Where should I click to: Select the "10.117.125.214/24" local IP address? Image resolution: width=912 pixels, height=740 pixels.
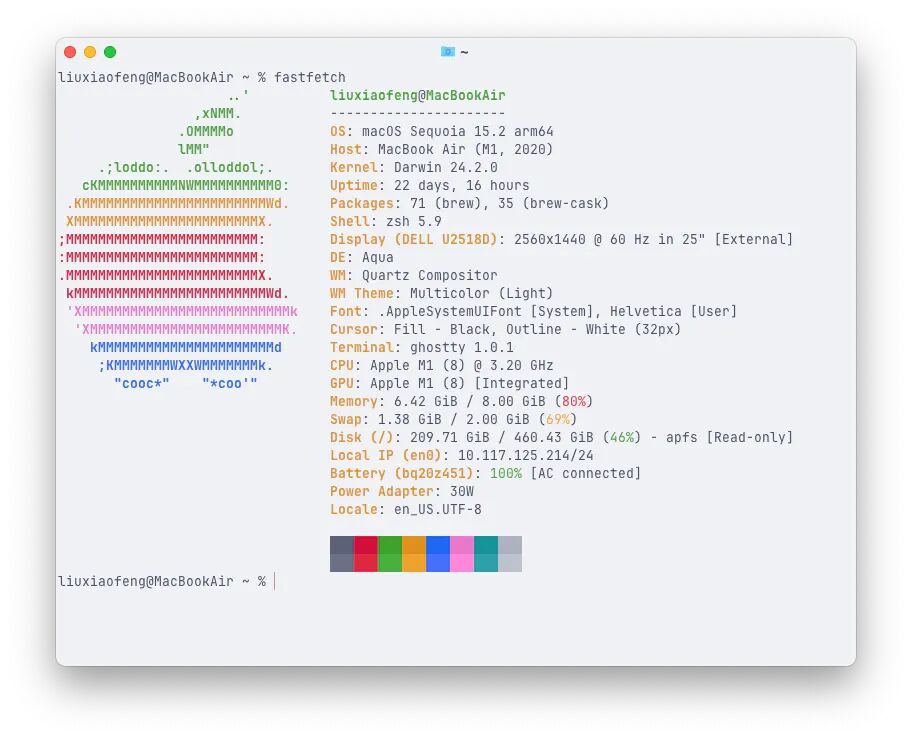point(526,456)
